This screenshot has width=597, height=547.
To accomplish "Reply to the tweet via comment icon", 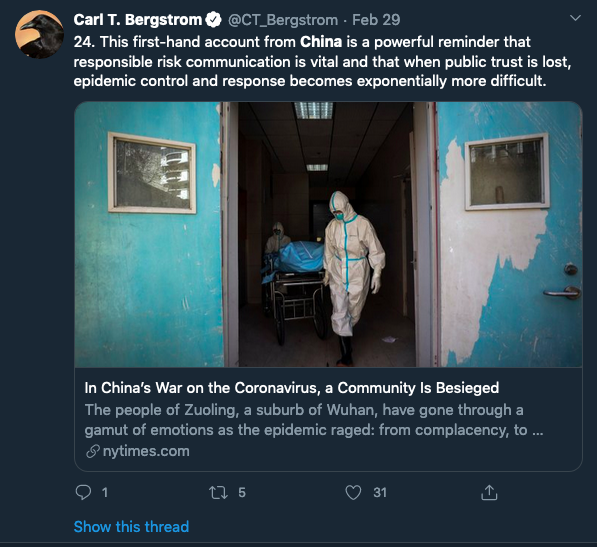I will pos(83,492).
